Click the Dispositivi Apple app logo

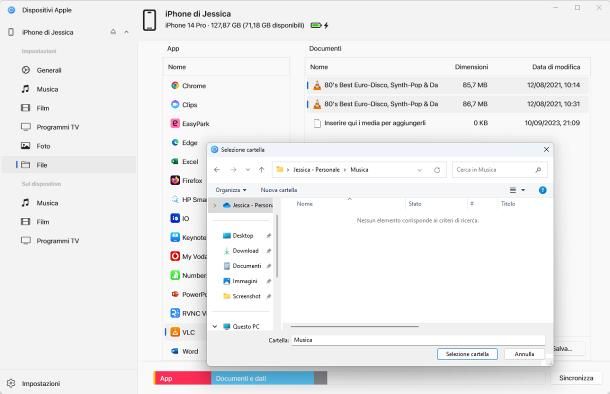point(11,10)
